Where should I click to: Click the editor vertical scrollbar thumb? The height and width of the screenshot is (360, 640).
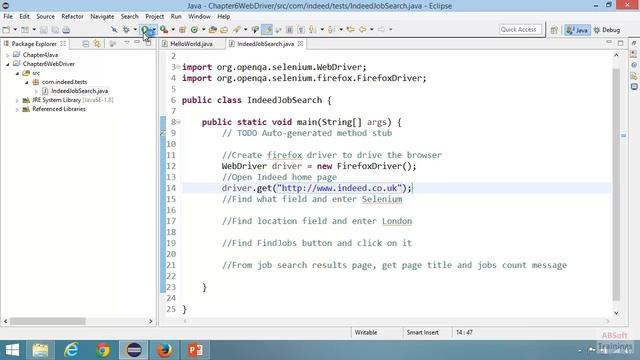point(616,184)
